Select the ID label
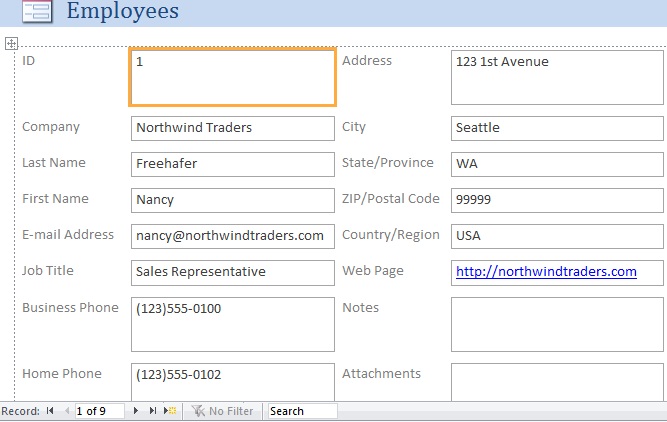 tap(29, 61)
